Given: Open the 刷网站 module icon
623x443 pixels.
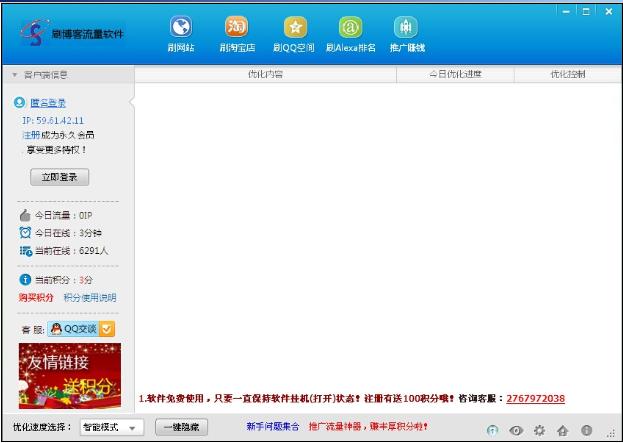Looking at the screenshot, I should 180,28.
